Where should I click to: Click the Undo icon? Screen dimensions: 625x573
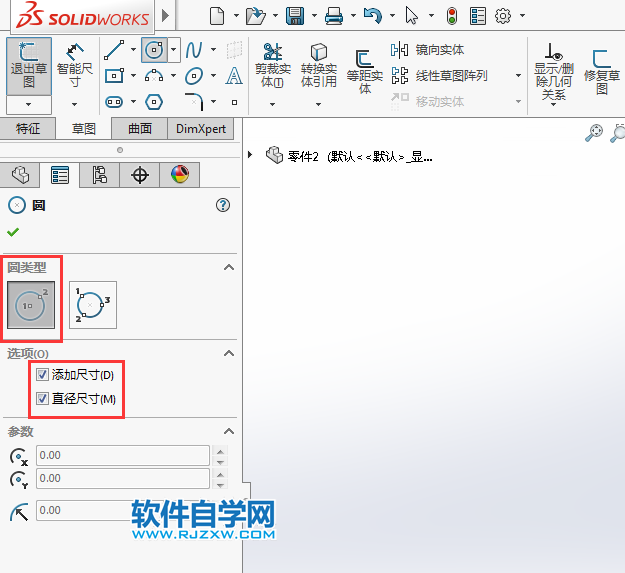click(x=373, y=16)
